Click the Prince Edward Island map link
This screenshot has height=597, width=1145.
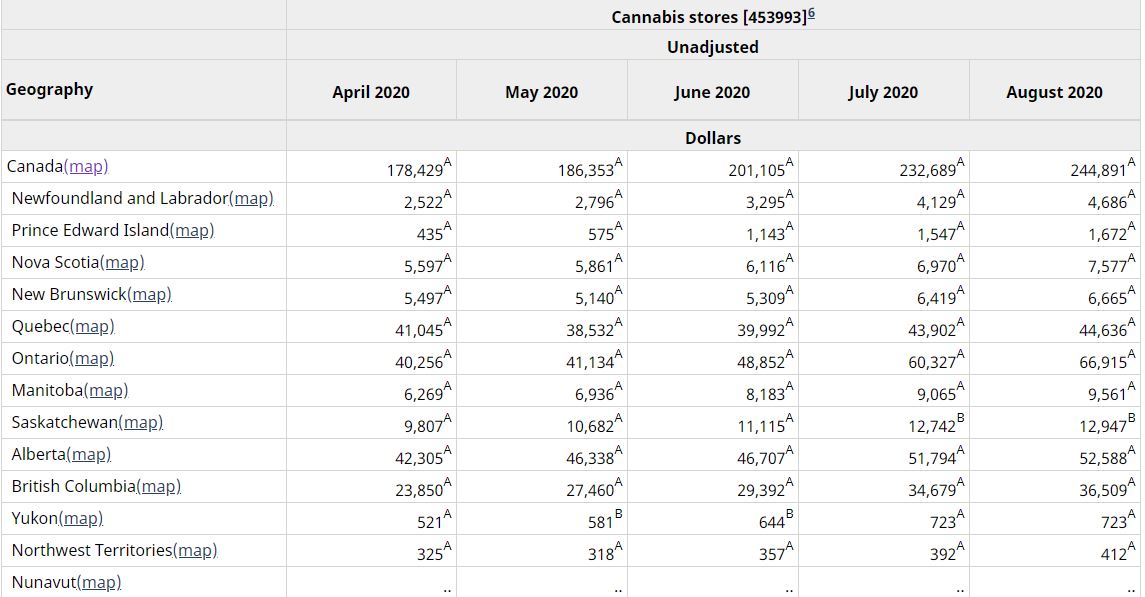point(192,231)
